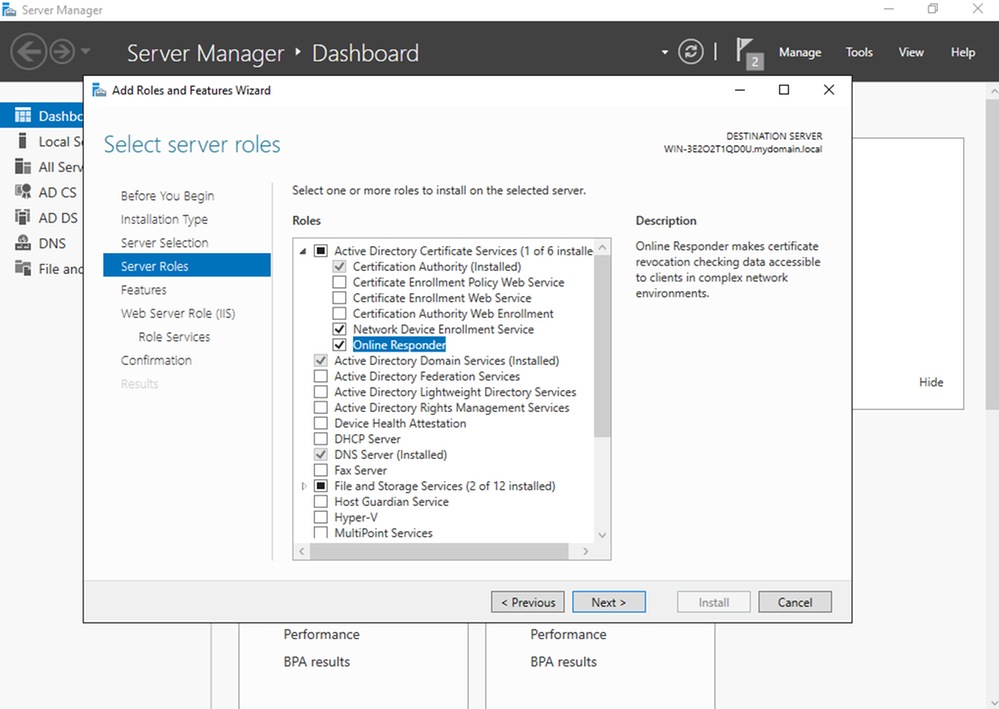Image resolution: width=999 pixels, height=709 pixels.
Task: Uncheck Online Responder checkbox
Action: pos(340,345)
